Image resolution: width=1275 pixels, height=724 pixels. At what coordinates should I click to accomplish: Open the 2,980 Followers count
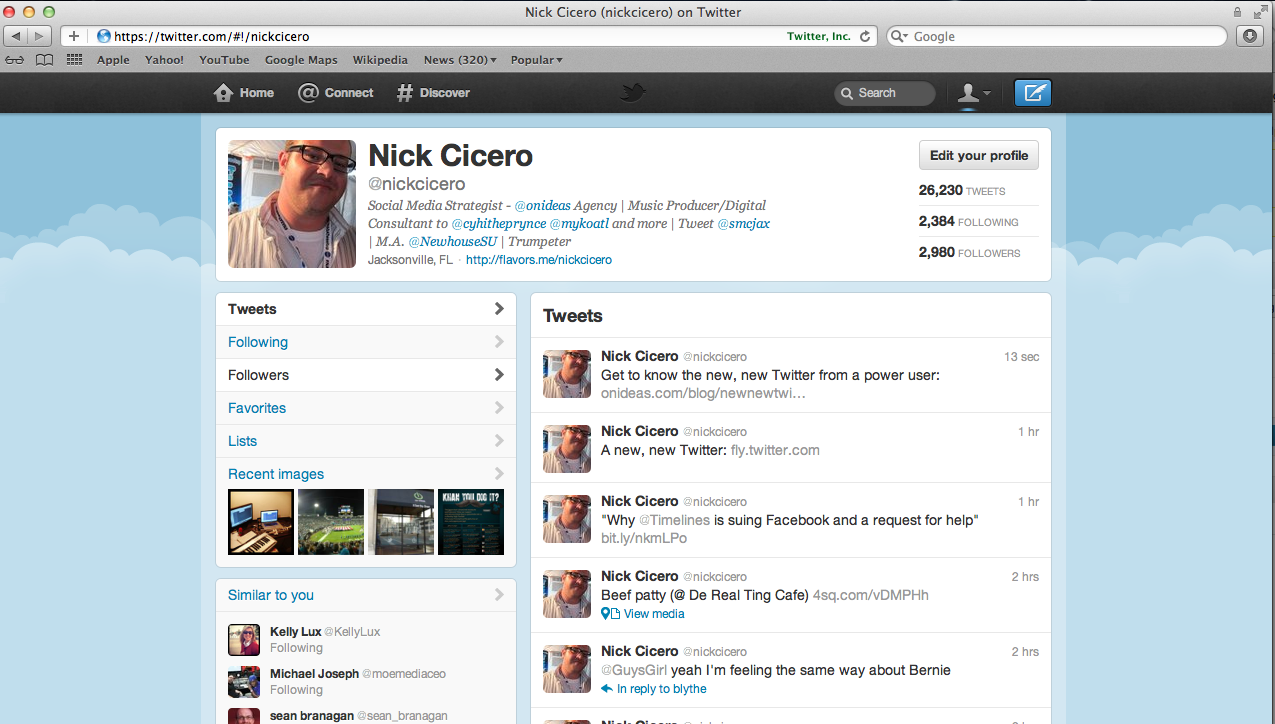pyautogui.click(x=970, y=253)
